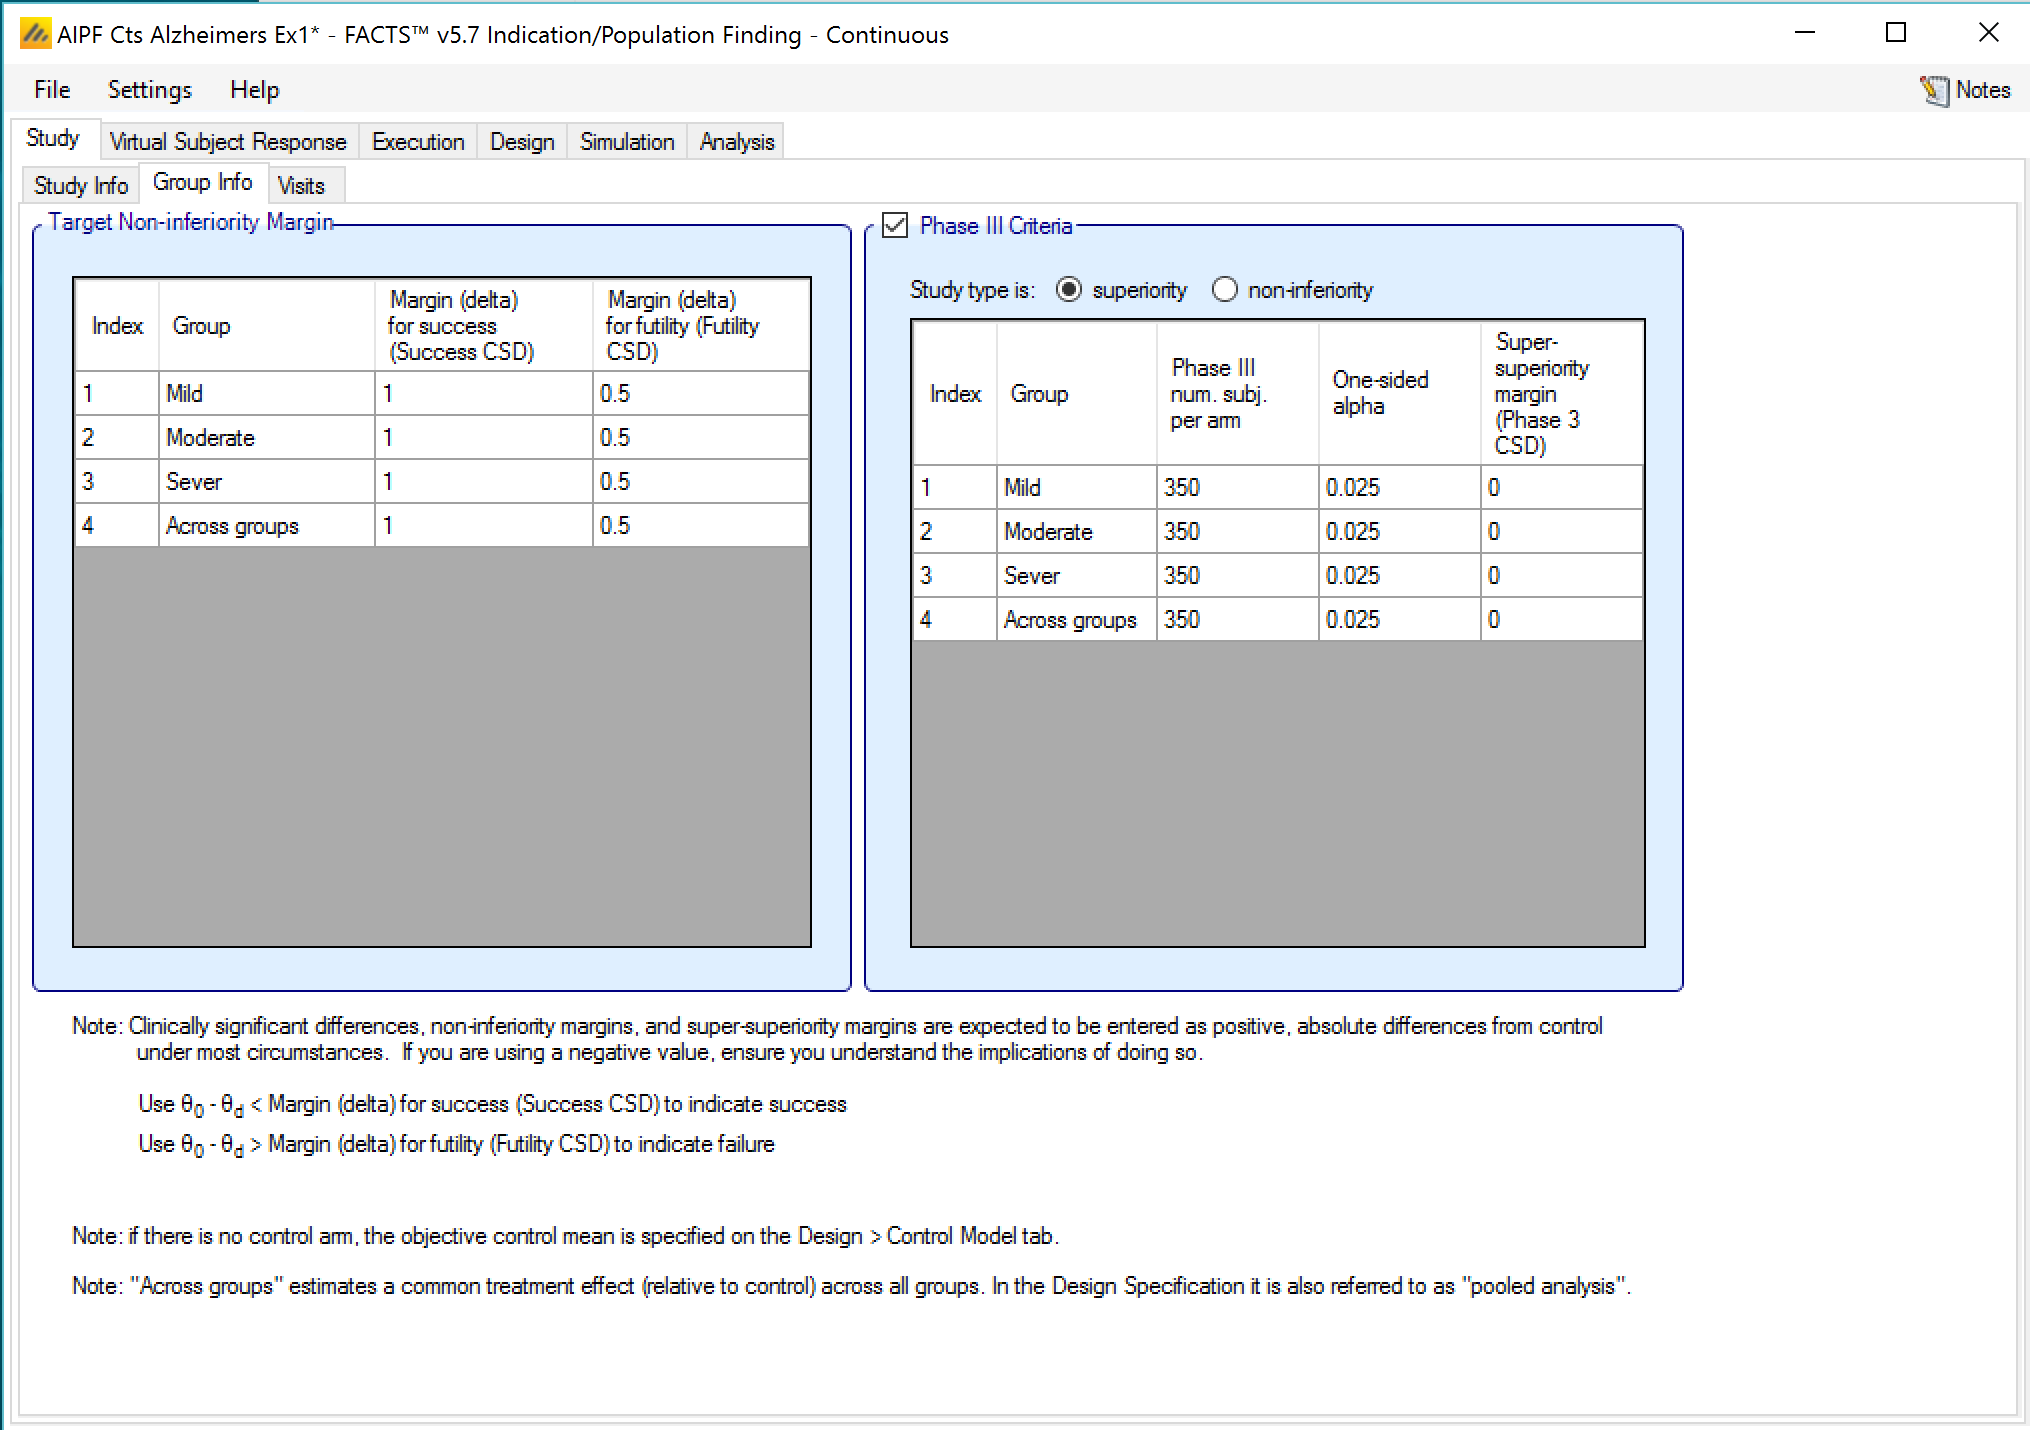Viewport: 2030px width, 1430px height.
Task: Open the File menu
Action: pos(52,90)
